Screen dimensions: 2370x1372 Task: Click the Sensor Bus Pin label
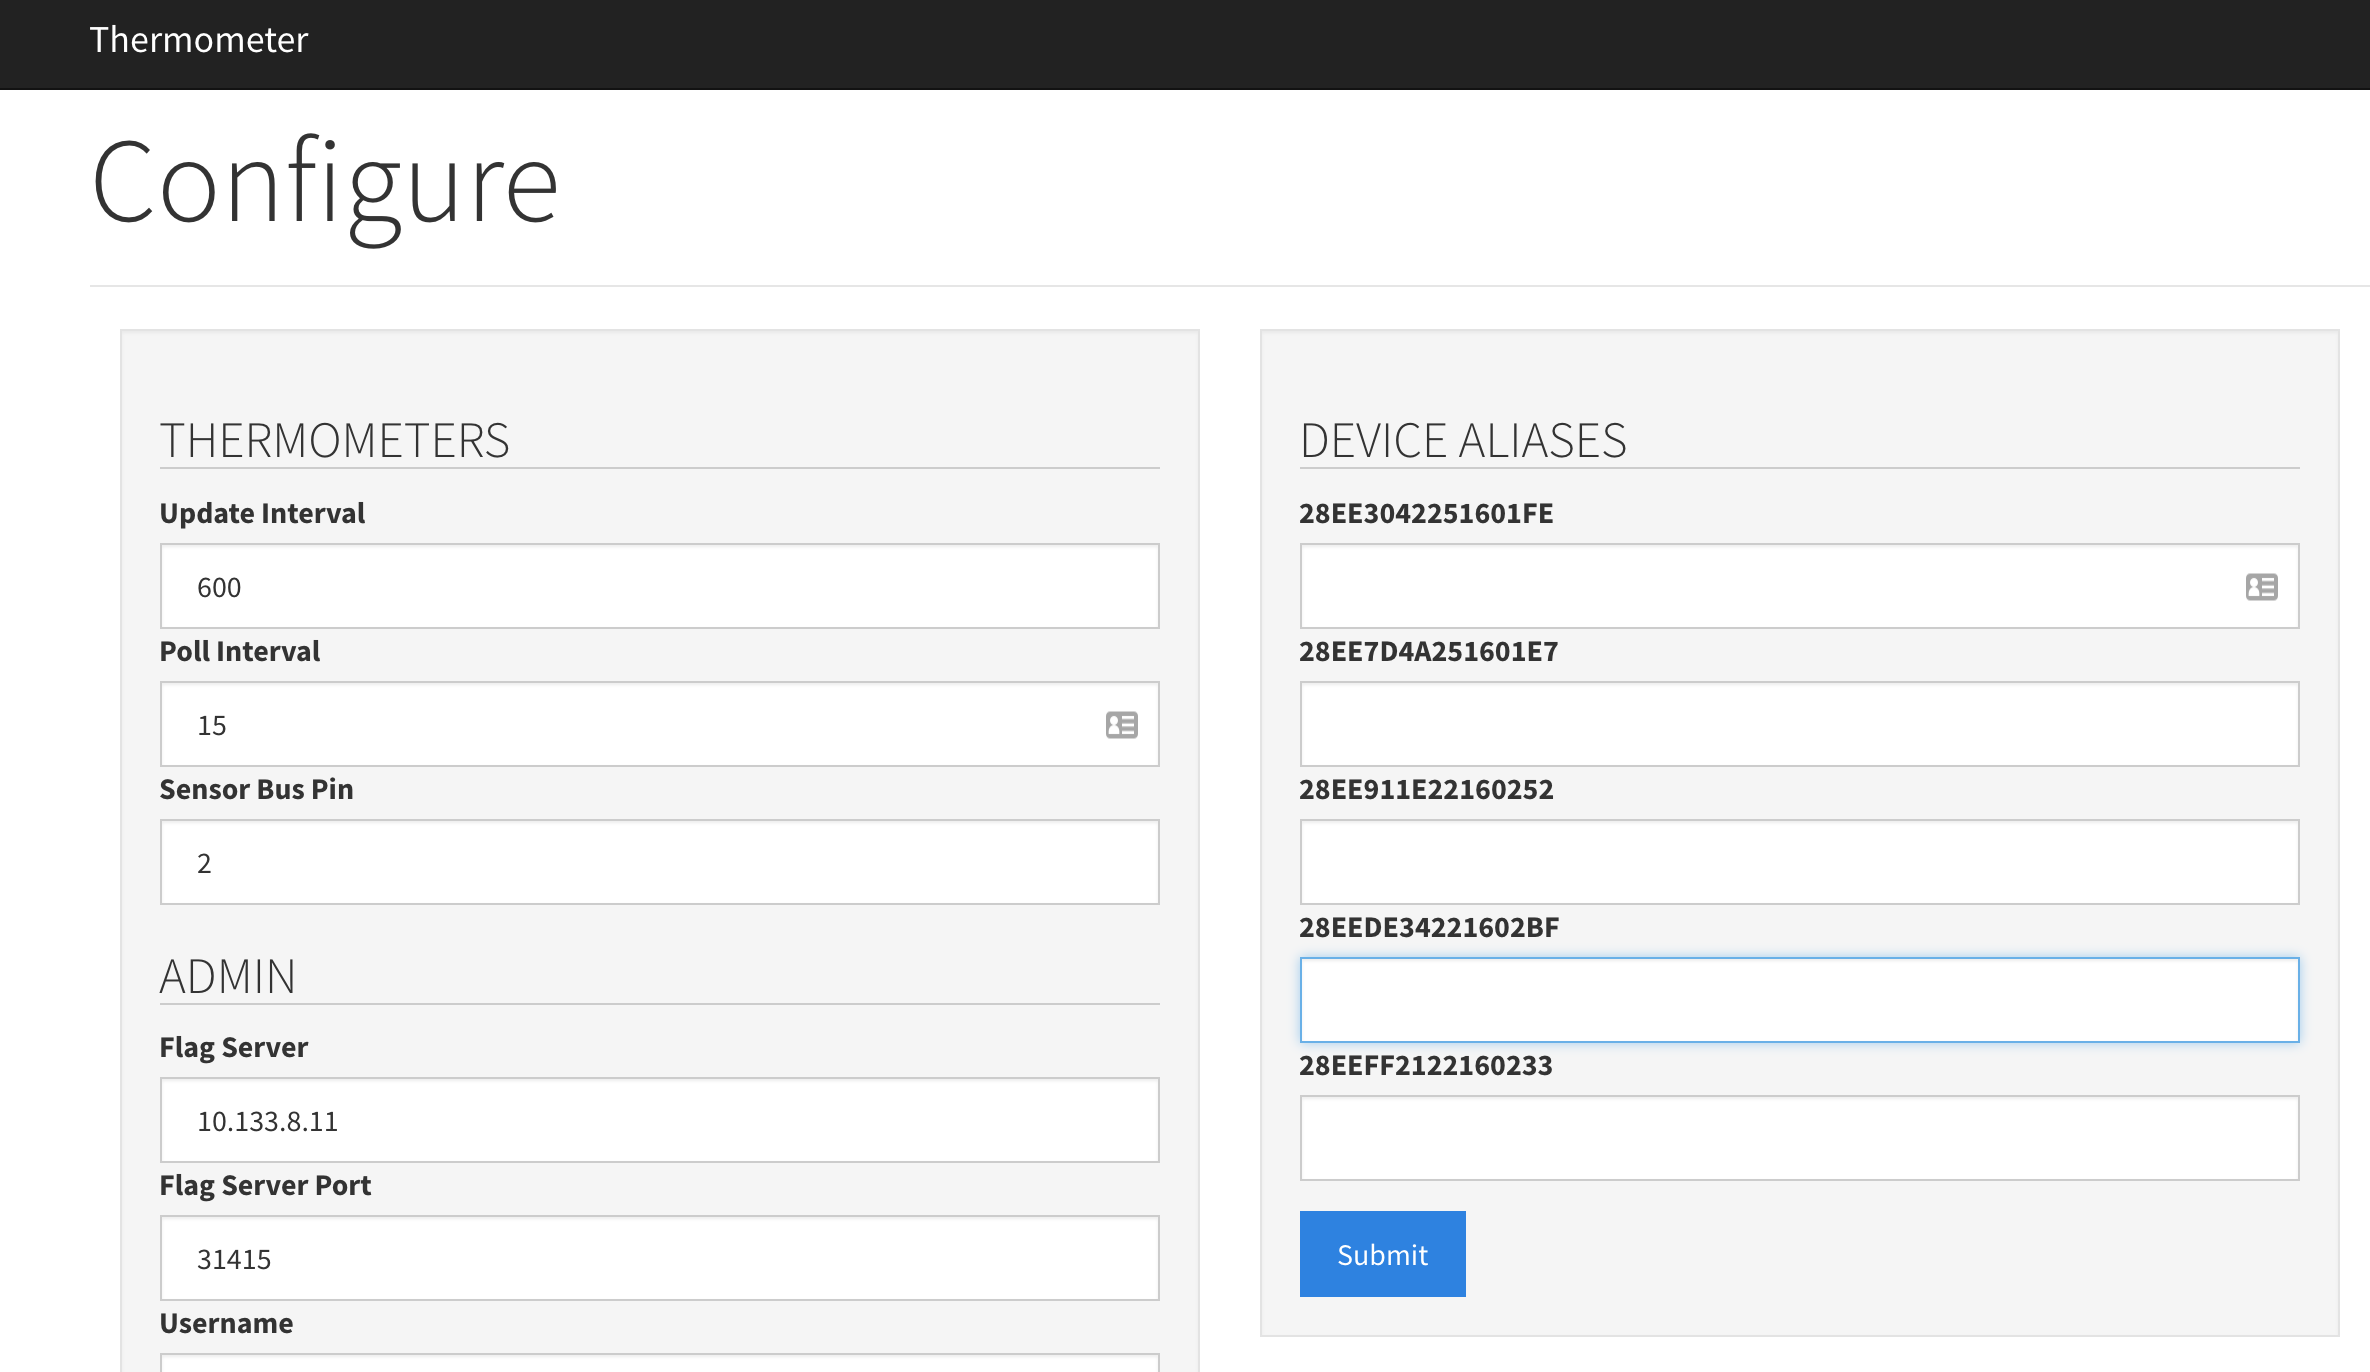pyautogui.click(x=256, y=789)
